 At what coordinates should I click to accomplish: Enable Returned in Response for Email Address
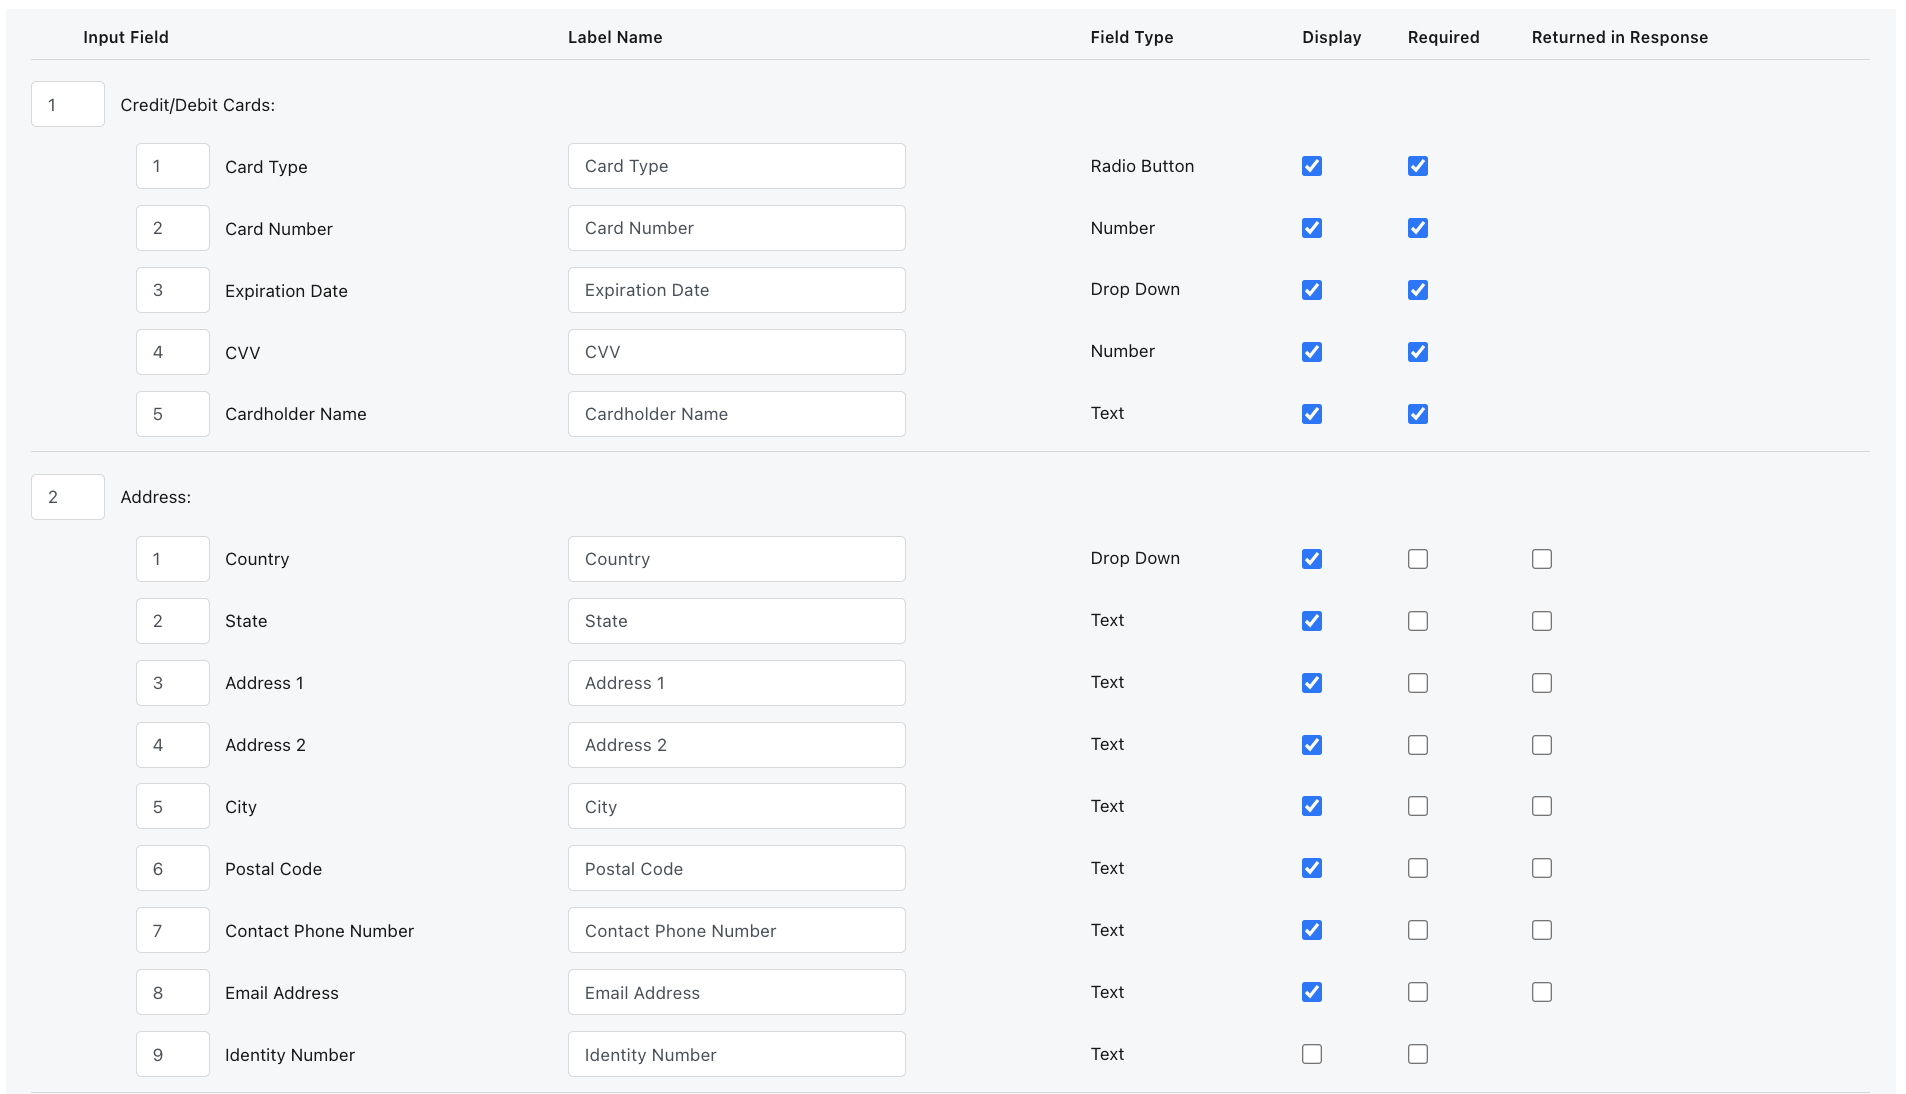tap(1542, 992)
